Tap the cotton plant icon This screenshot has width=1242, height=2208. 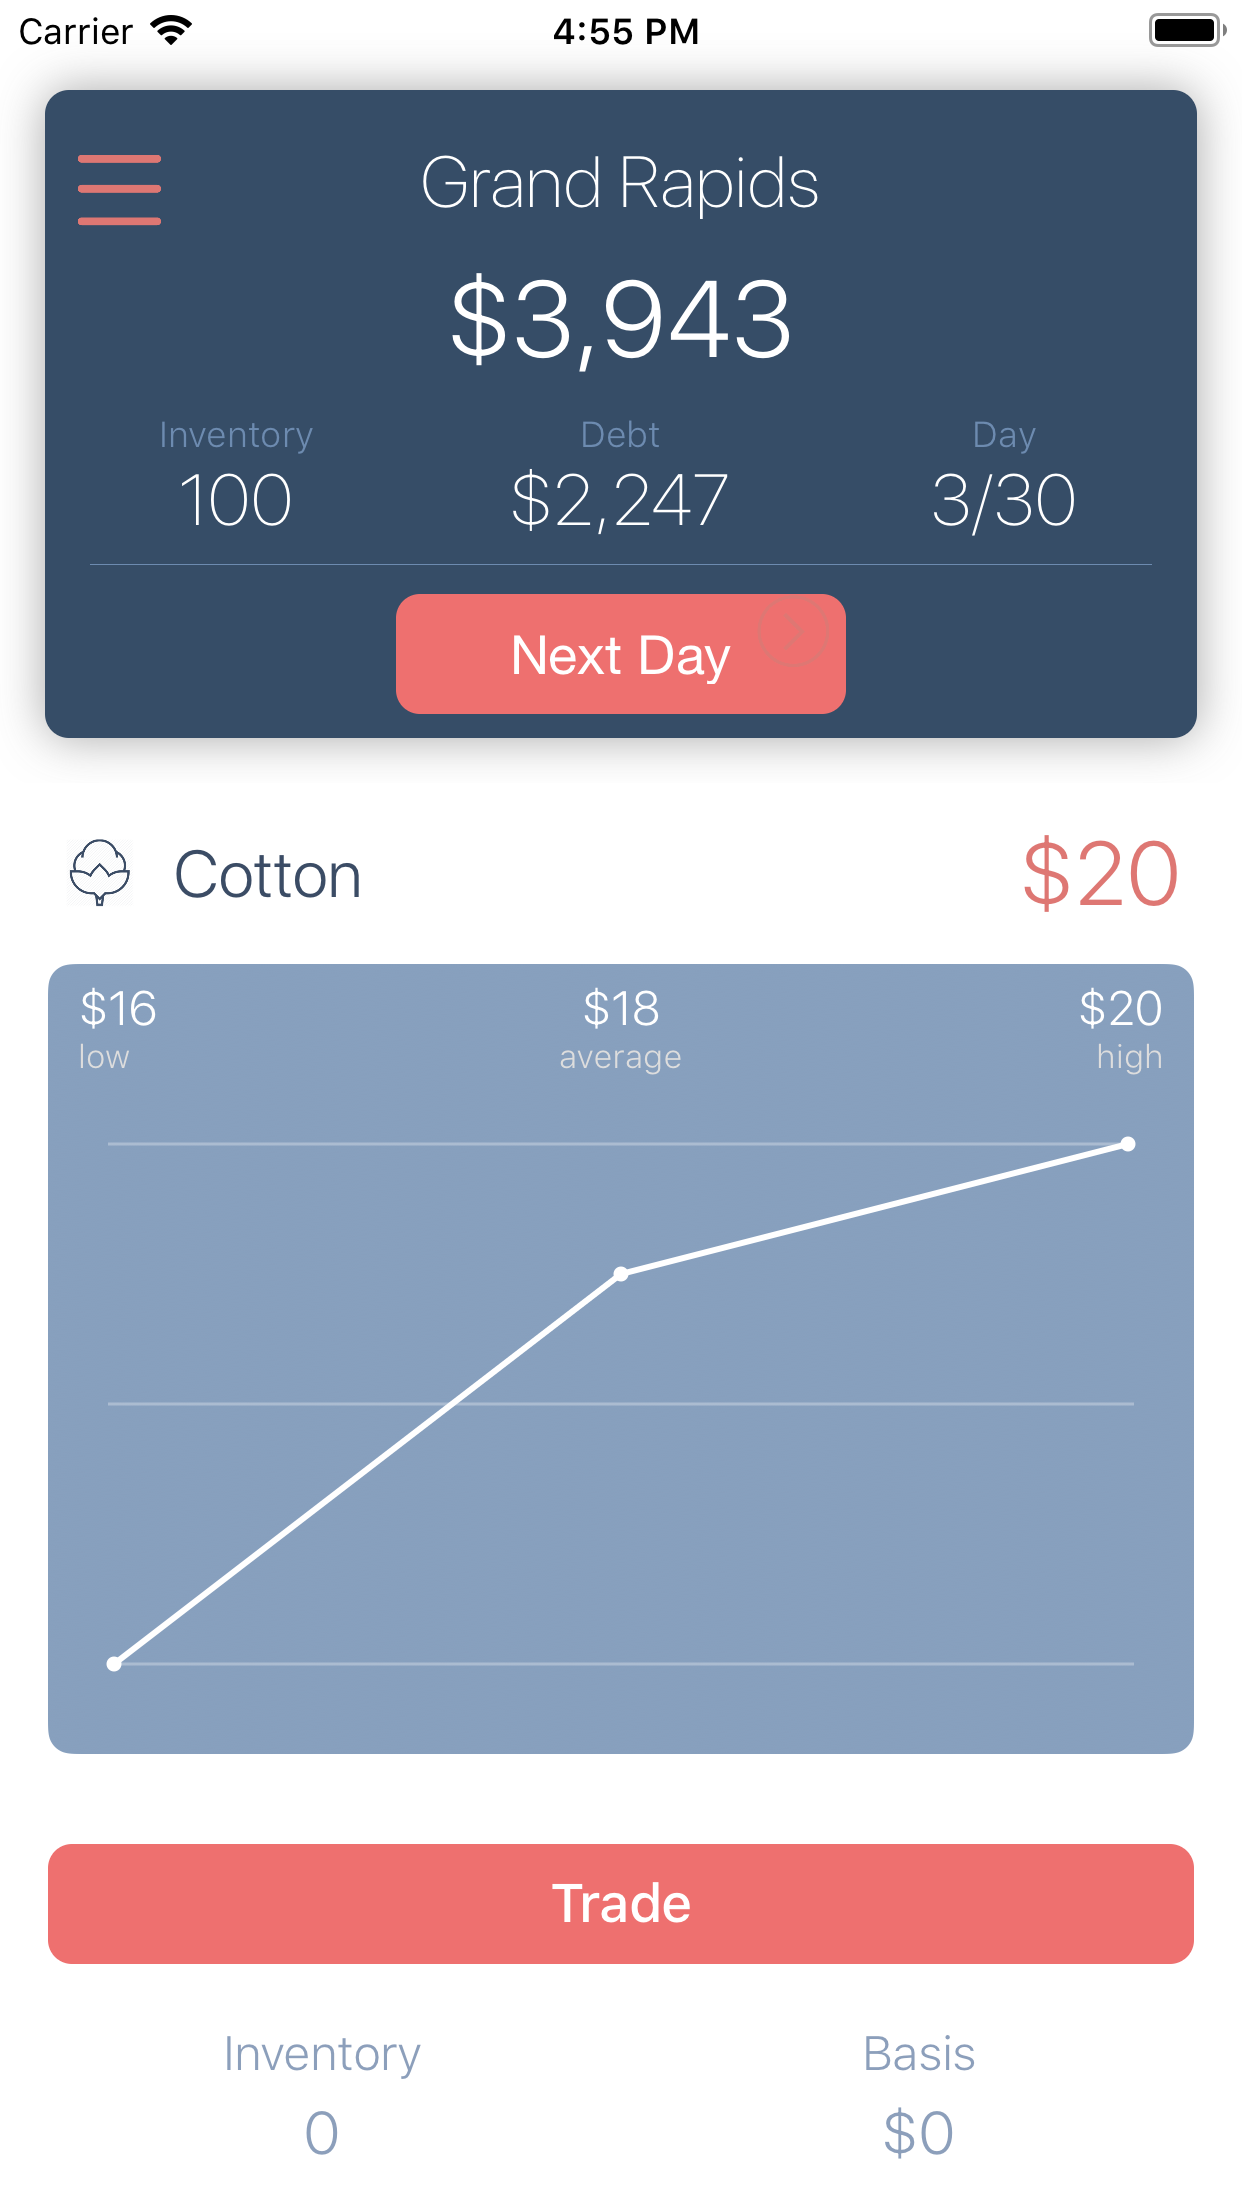tap(100, 873)
